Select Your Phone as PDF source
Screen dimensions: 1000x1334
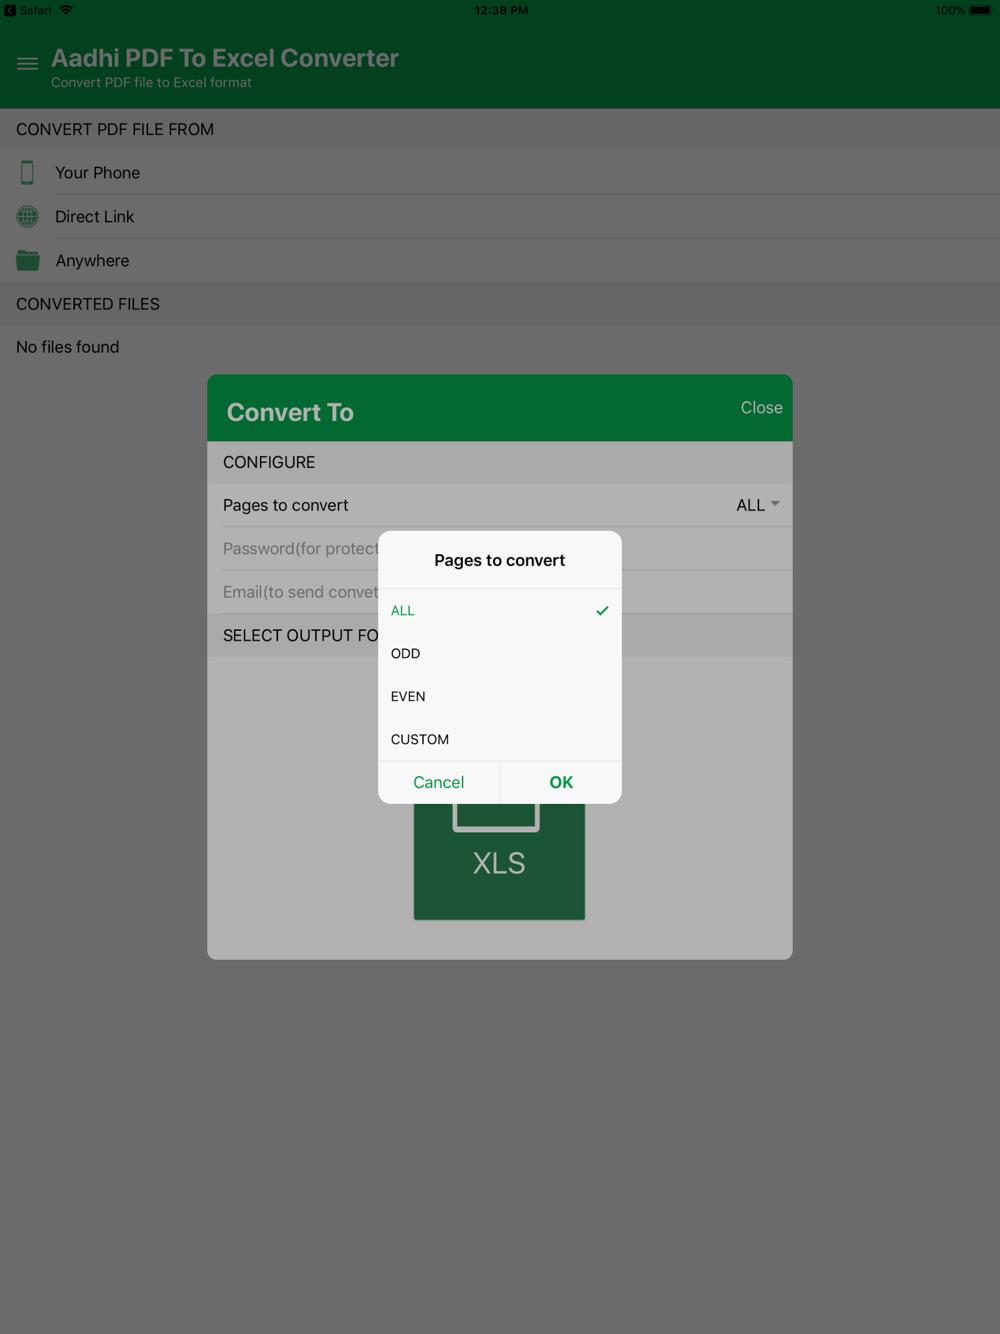pos(500,172)
